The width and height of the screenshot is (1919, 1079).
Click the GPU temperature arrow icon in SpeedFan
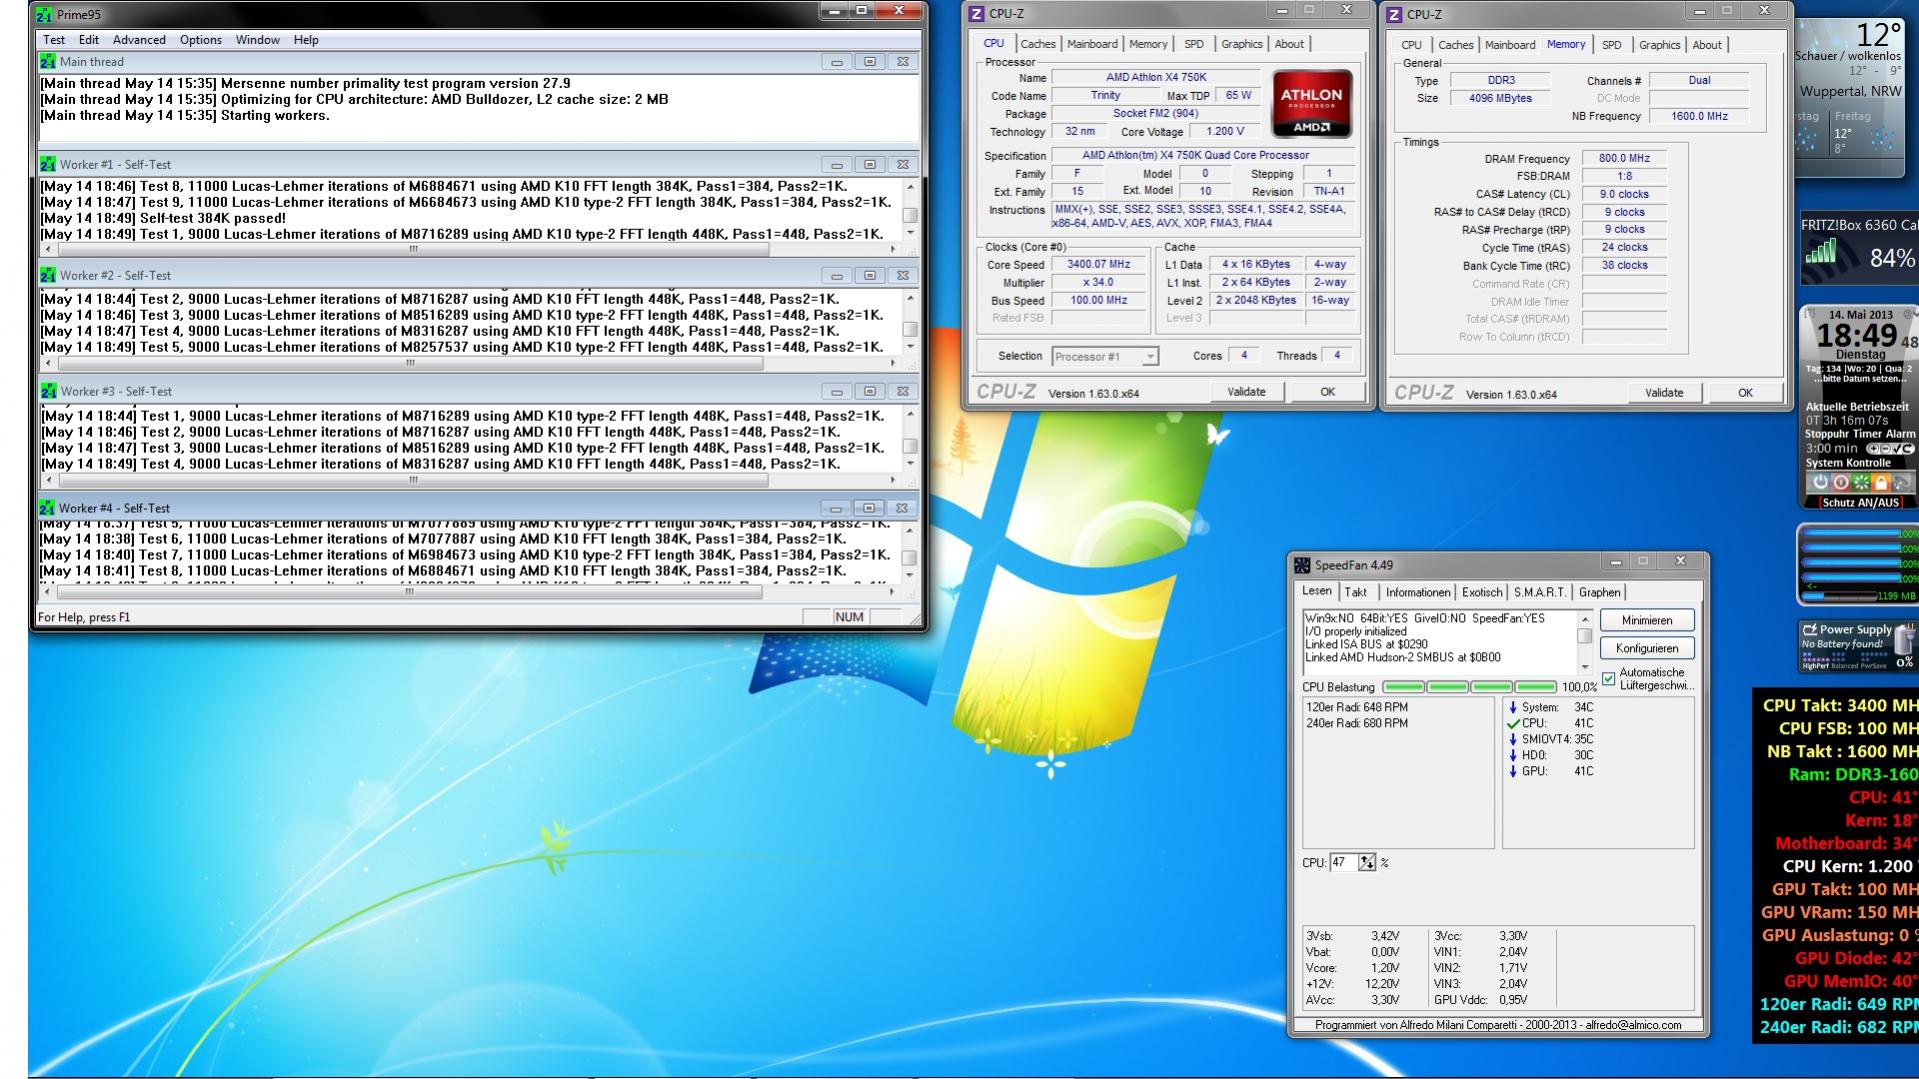1513,771
